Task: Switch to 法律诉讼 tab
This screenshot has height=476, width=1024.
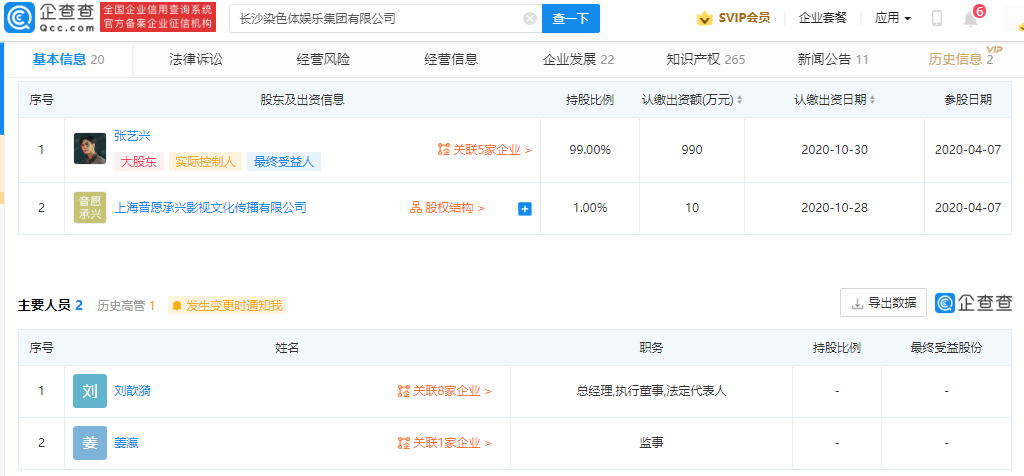Action: click(196, 59)
